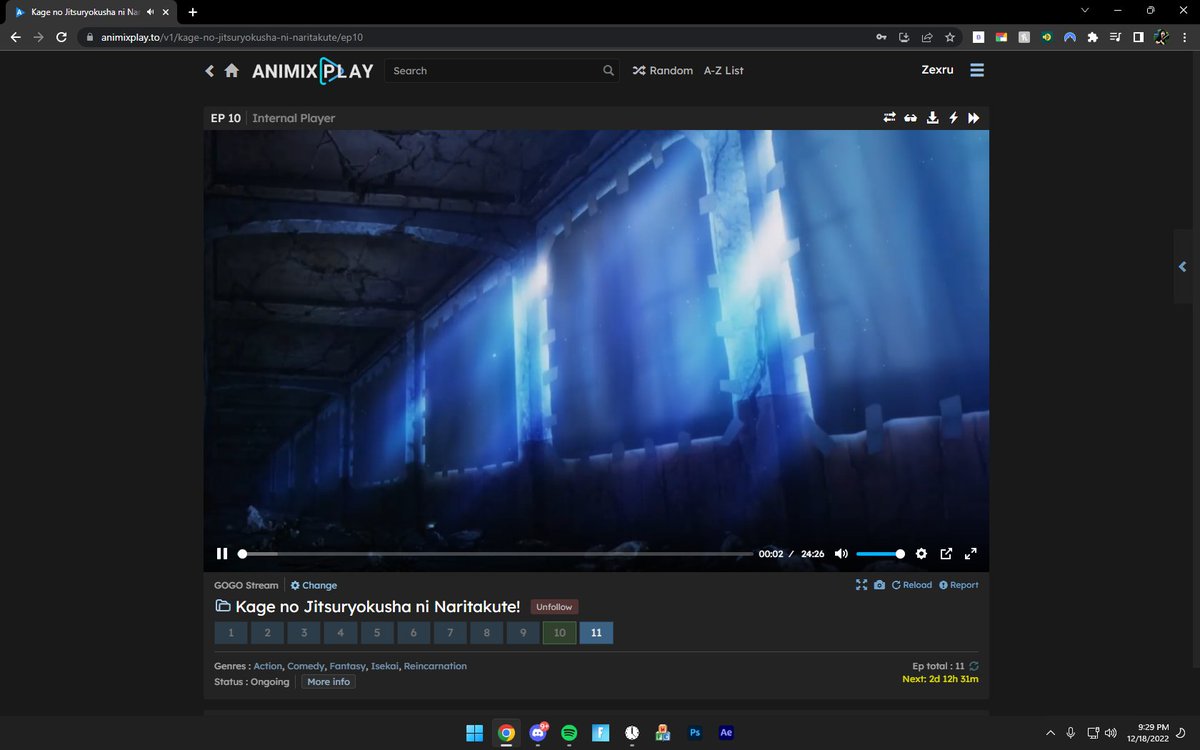Open the Fantasy genre link
Image resolution: width=1200 pixels, height=750 pixels.
pyautogui.click(x=348, y=666)
